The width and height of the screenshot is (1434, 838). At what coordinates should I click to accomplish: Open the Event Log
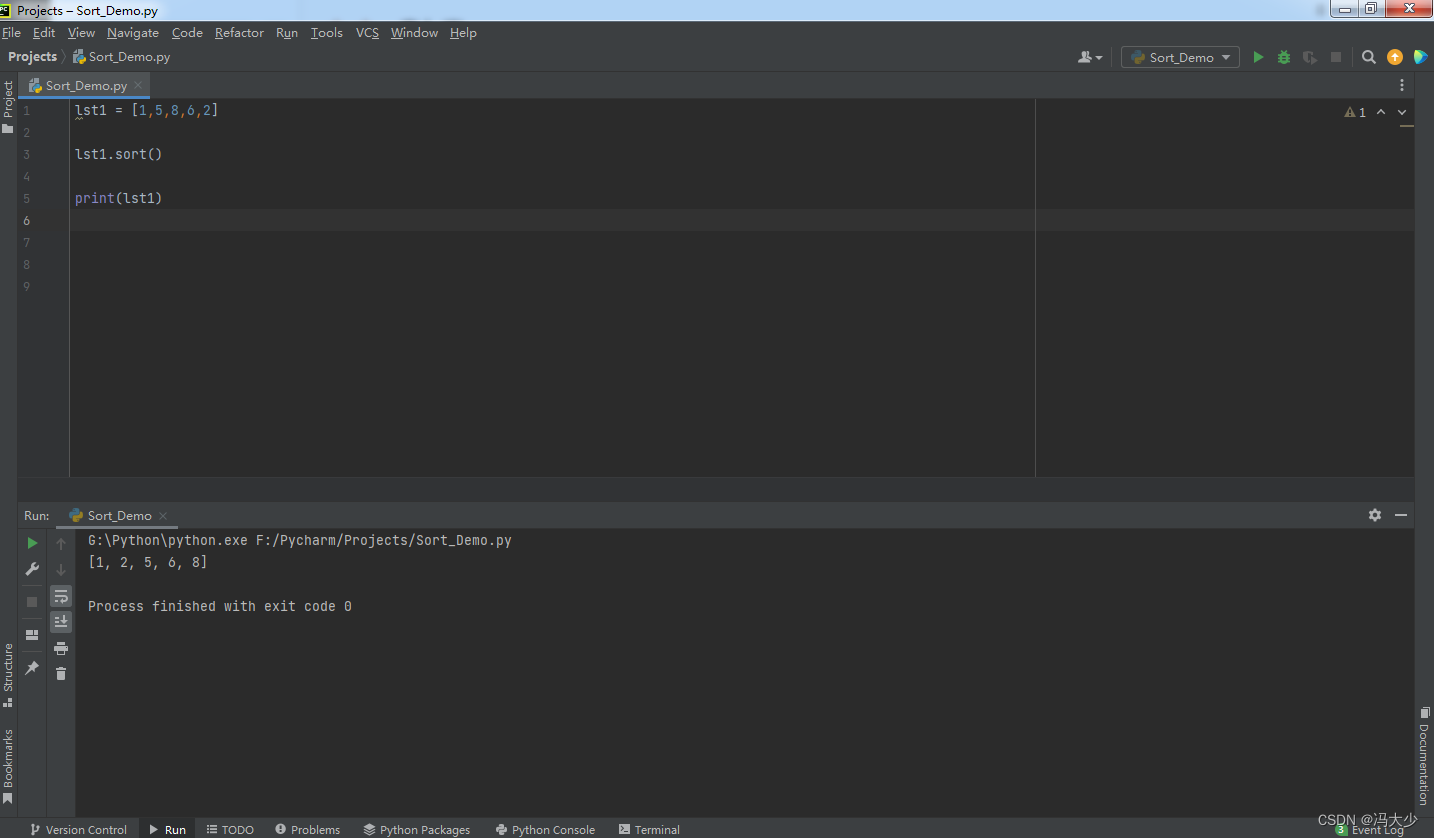tap(1370, 830)
